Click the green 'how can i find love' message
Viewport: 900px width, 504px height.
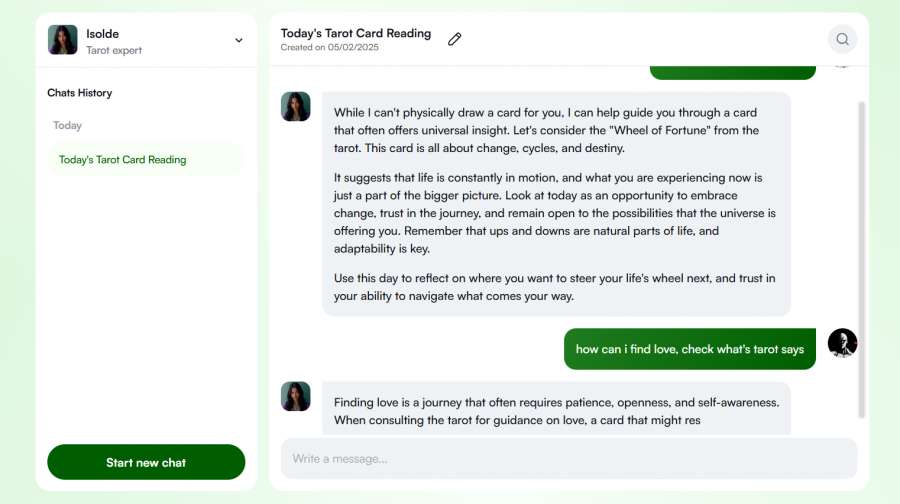click(689, 349)
